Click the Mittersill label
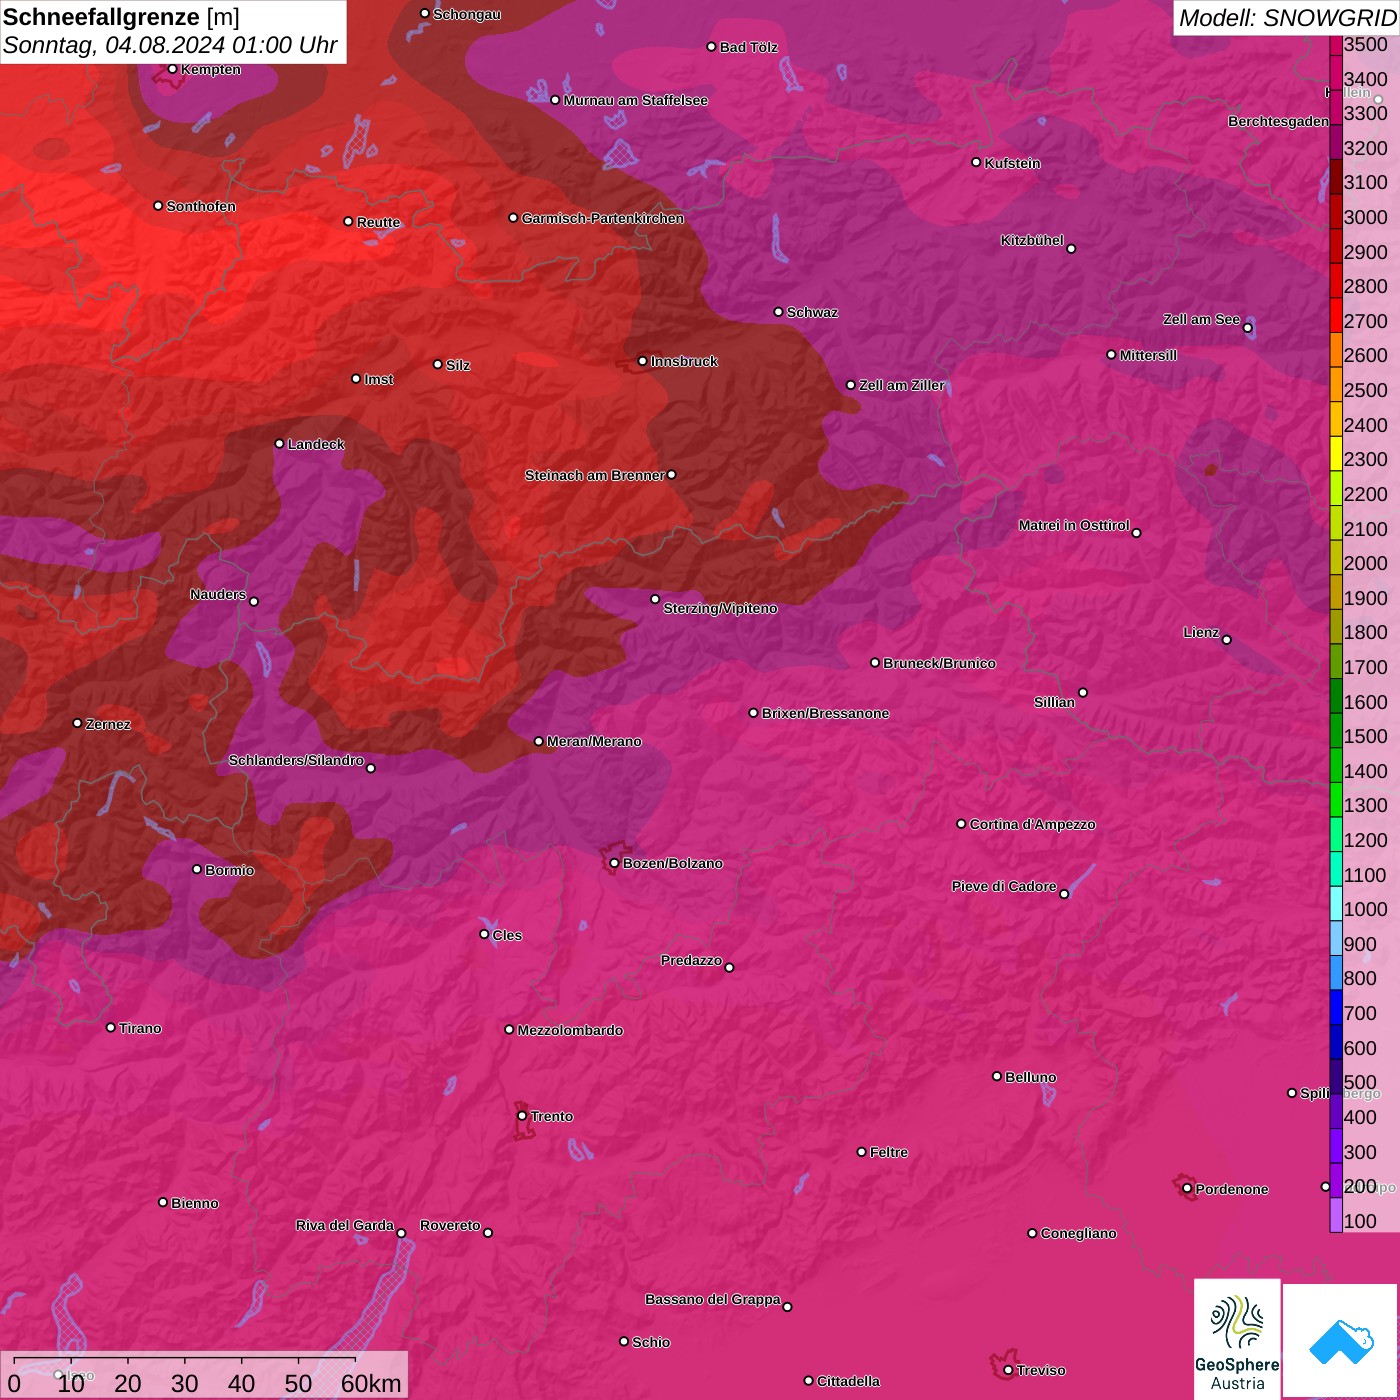 1148,355
